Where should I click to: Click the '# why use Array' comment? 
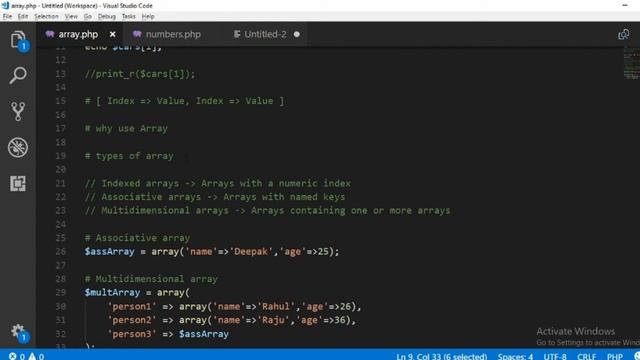[x=126, y=129]
